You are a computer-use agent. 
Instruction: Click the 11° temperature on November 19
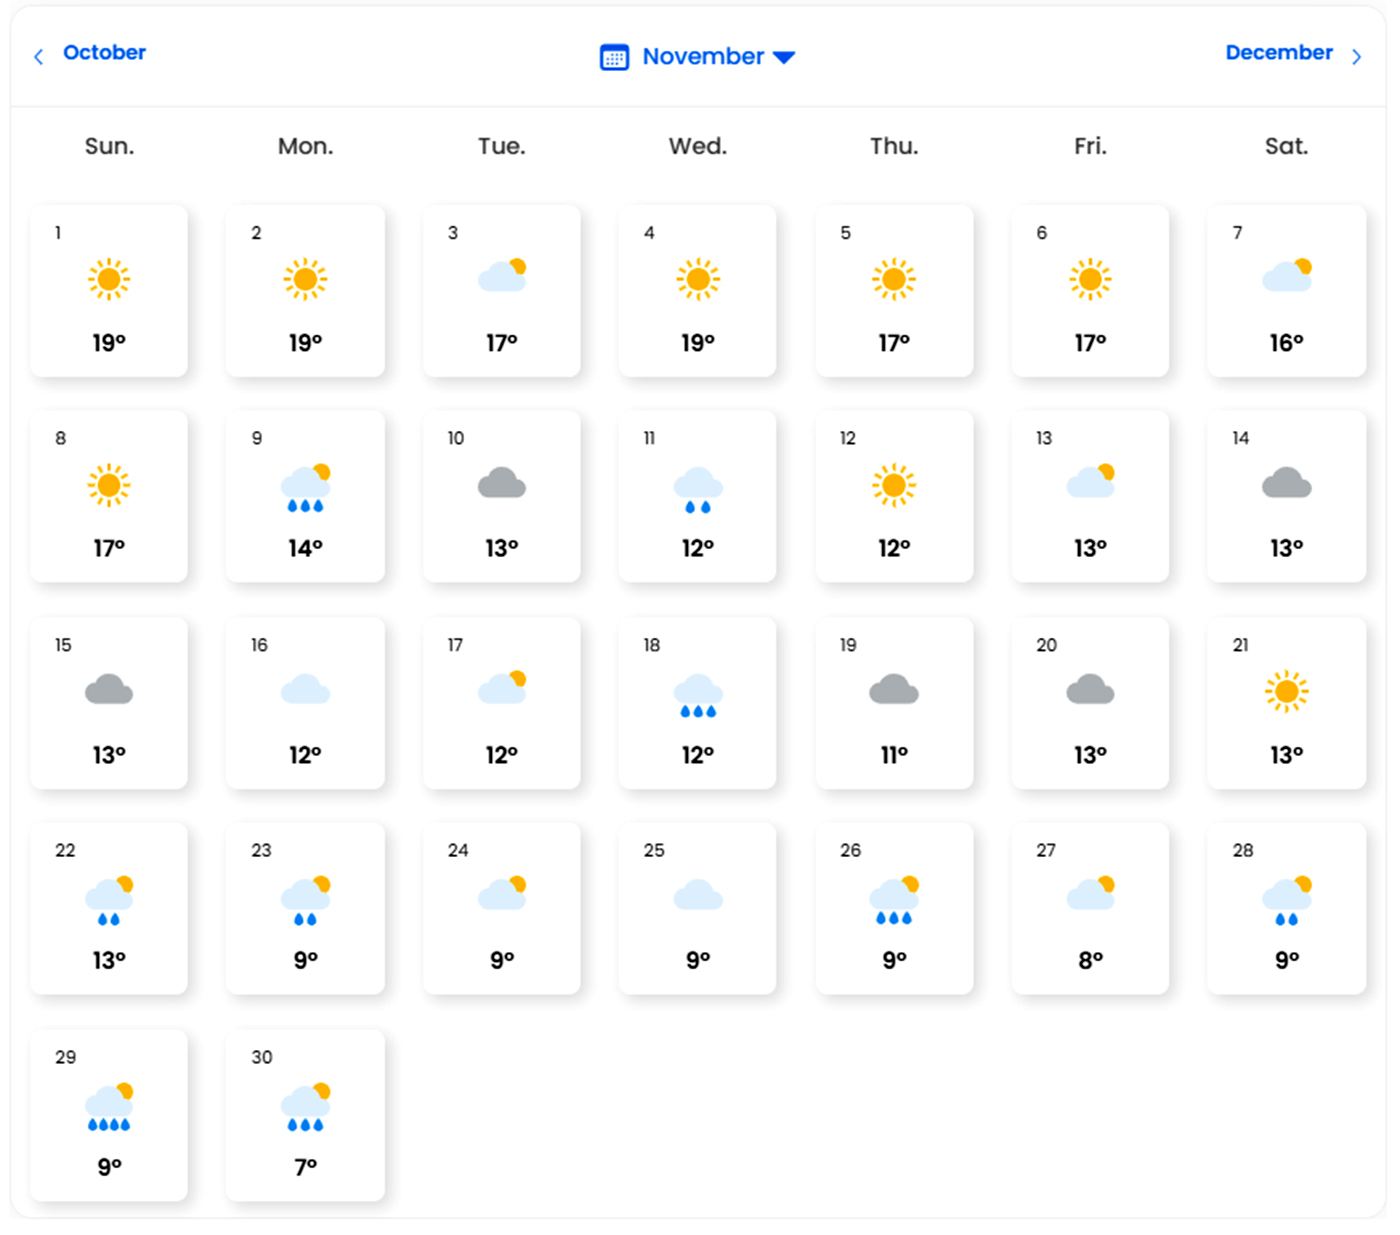(894, 755)
